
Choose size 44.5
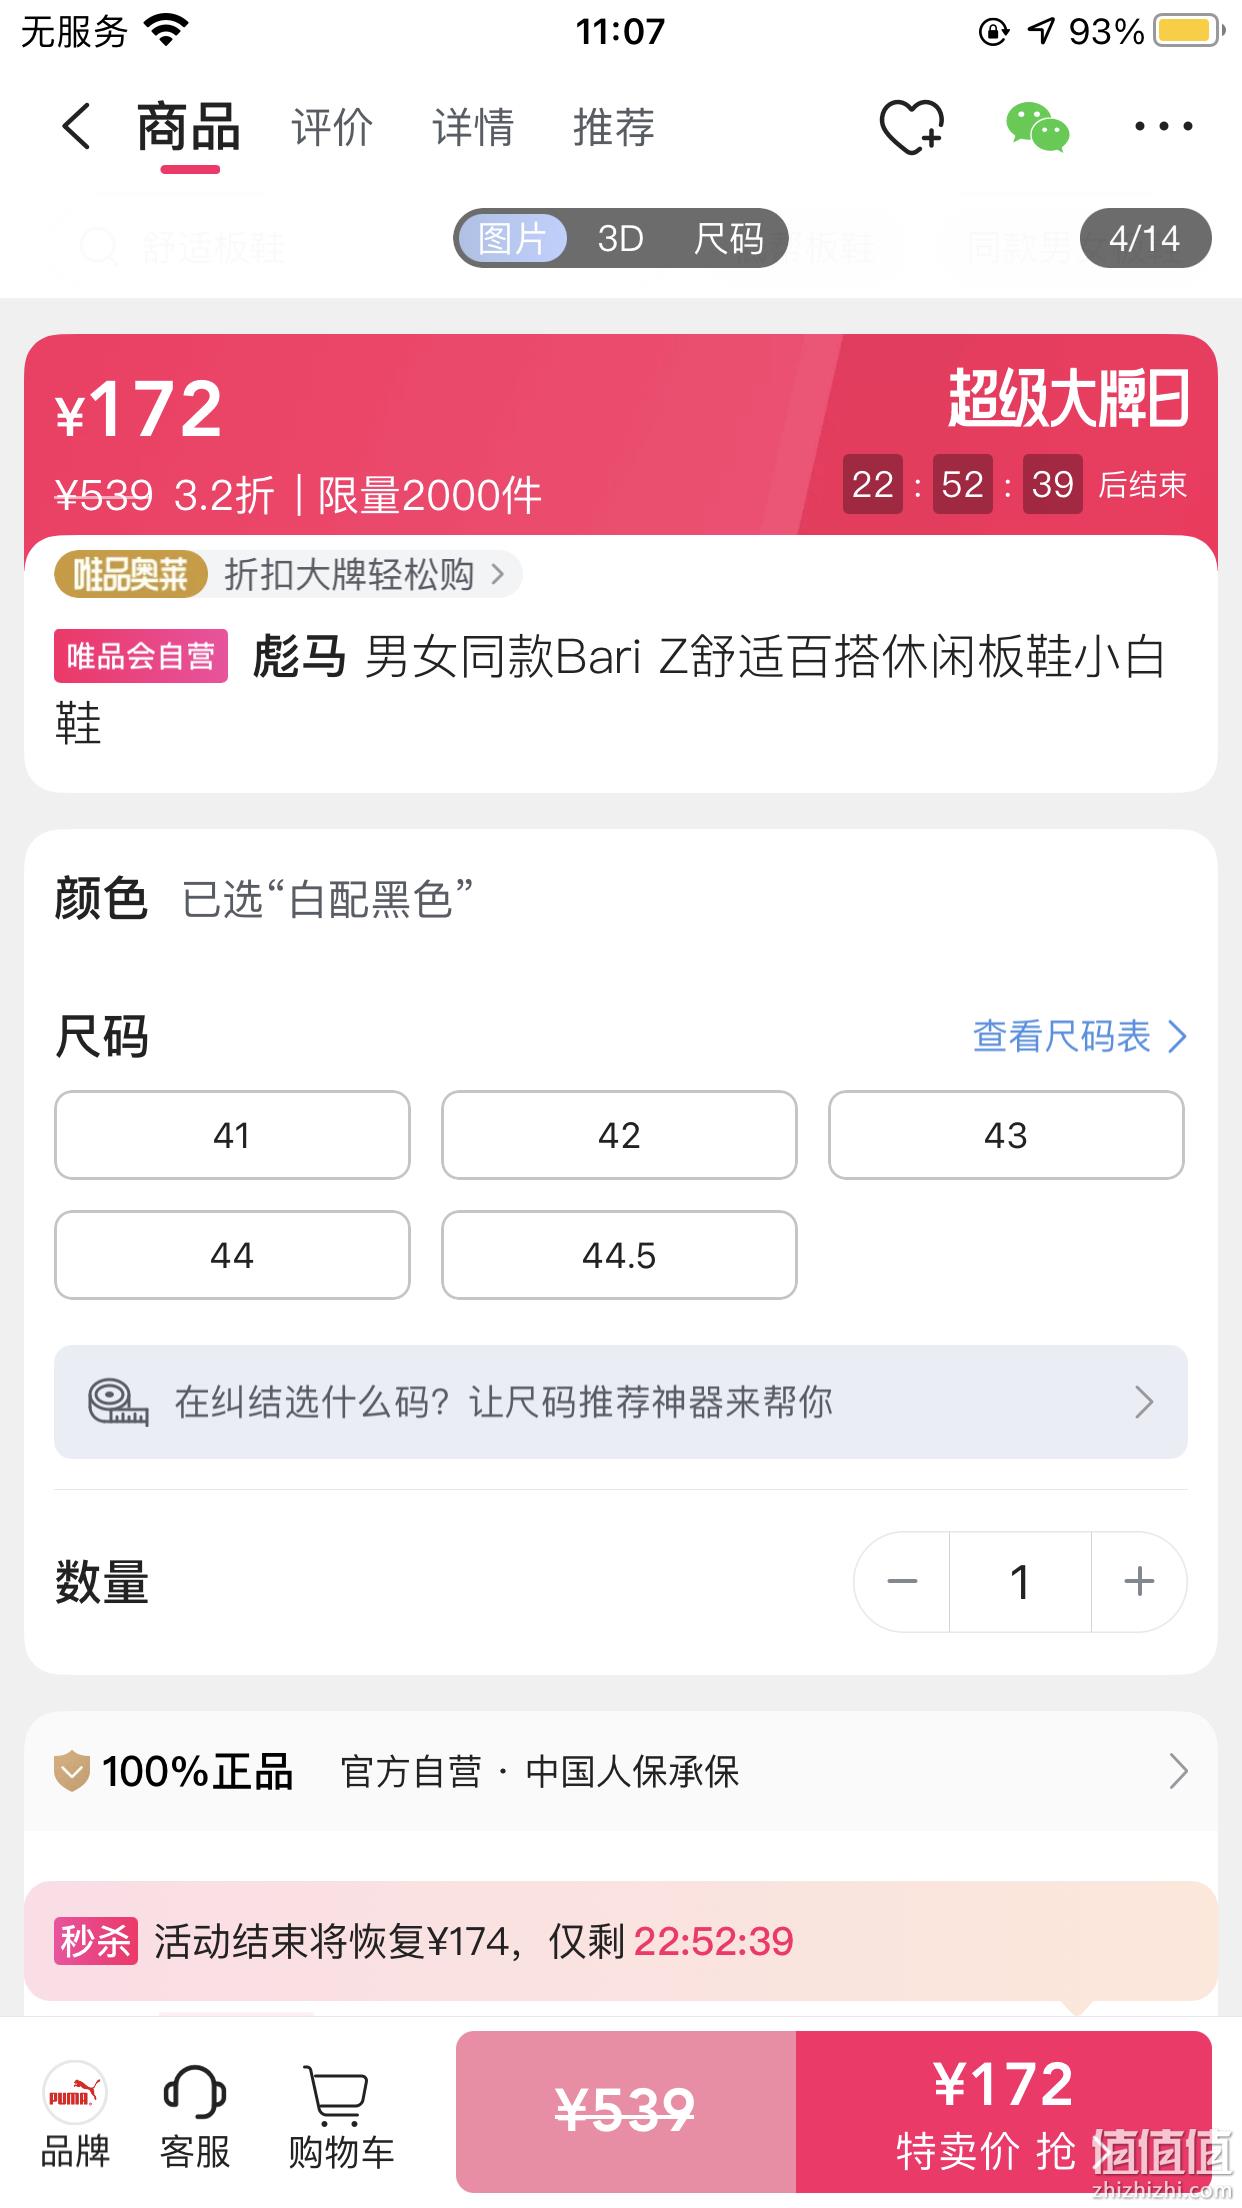(x=619, y=1255)
